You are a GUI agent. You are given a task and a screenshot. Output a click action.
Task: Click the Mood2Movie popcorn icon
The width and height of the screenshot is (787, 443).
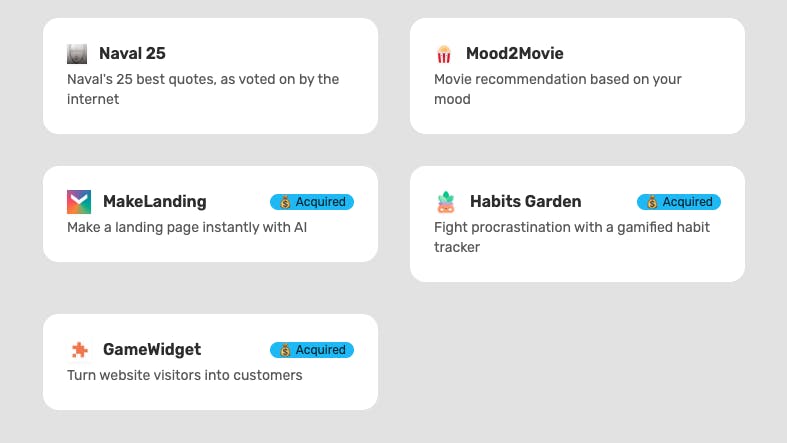click(x=444, y=54)
